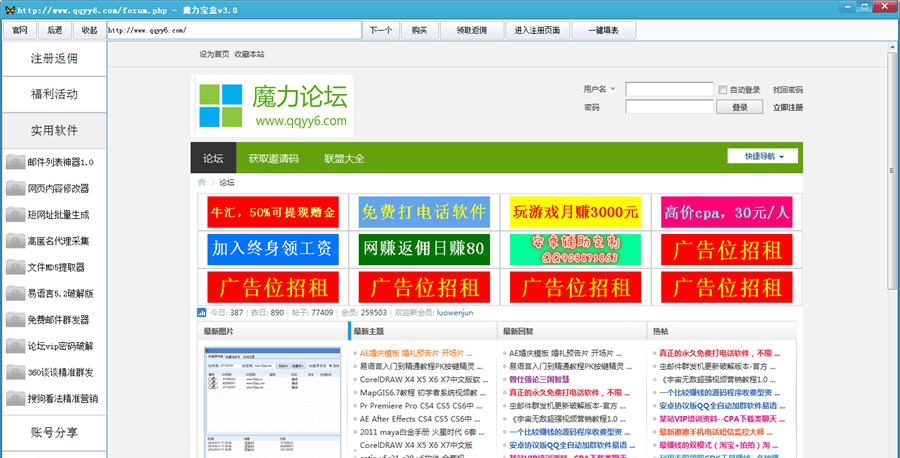Click the 一键填表 button
Screen dimensions: 900x458
pyautogui.click(x=604, y=30)
